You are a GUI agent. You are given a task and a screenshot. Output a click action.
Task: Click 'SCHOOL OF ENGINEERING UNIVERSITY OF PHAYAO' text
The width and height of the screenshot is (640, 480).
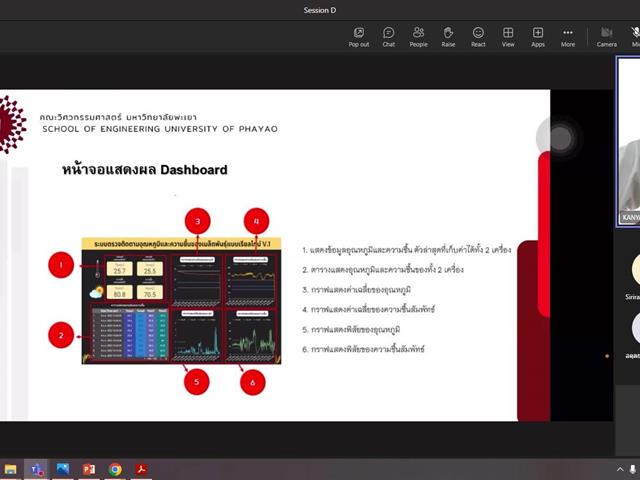coord(160,129)
